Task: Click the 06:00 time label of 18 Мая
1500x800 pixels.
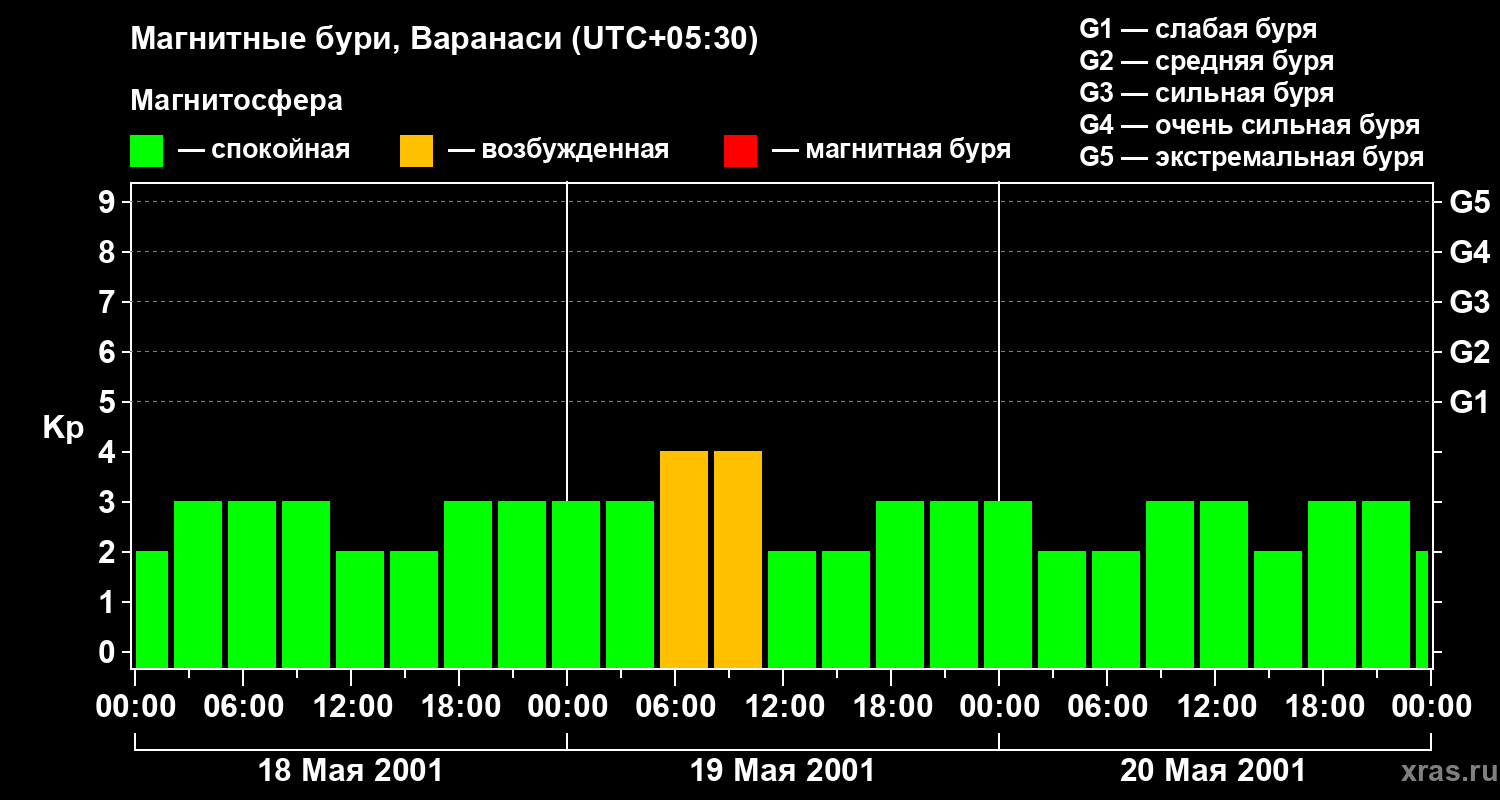Action: (243, 707)
